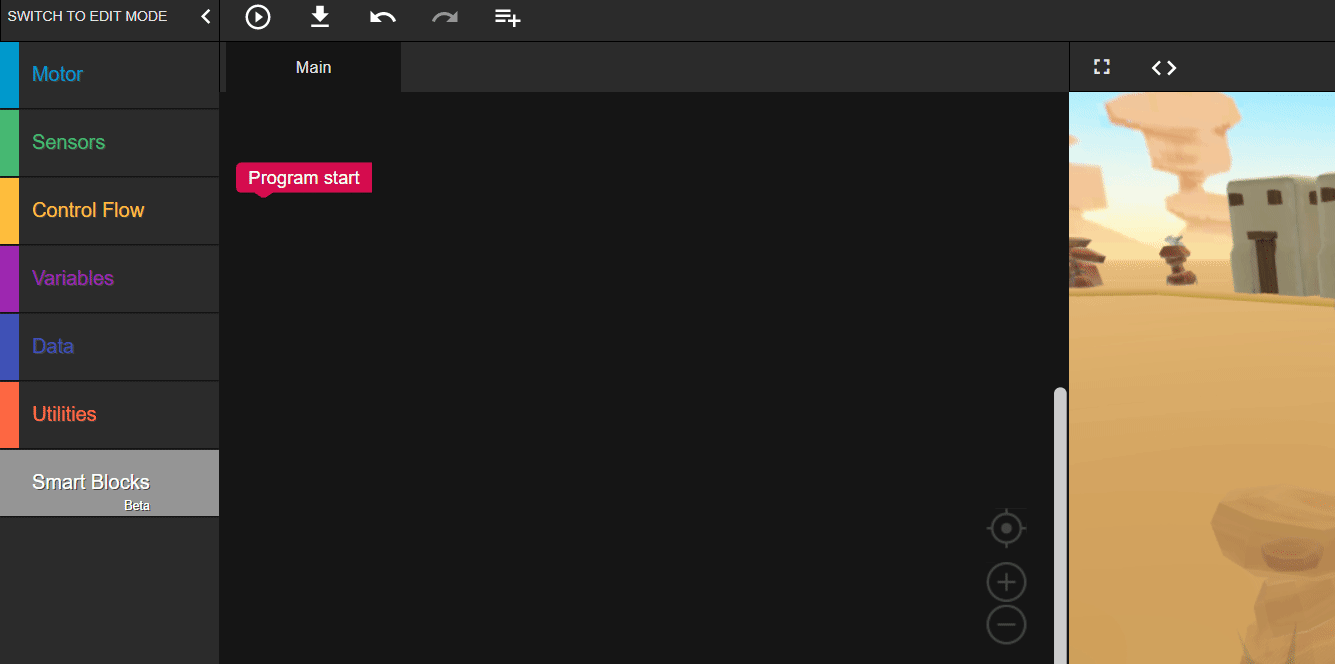Click the redo arrow icon
The image size is (1335, 664).
444,17
